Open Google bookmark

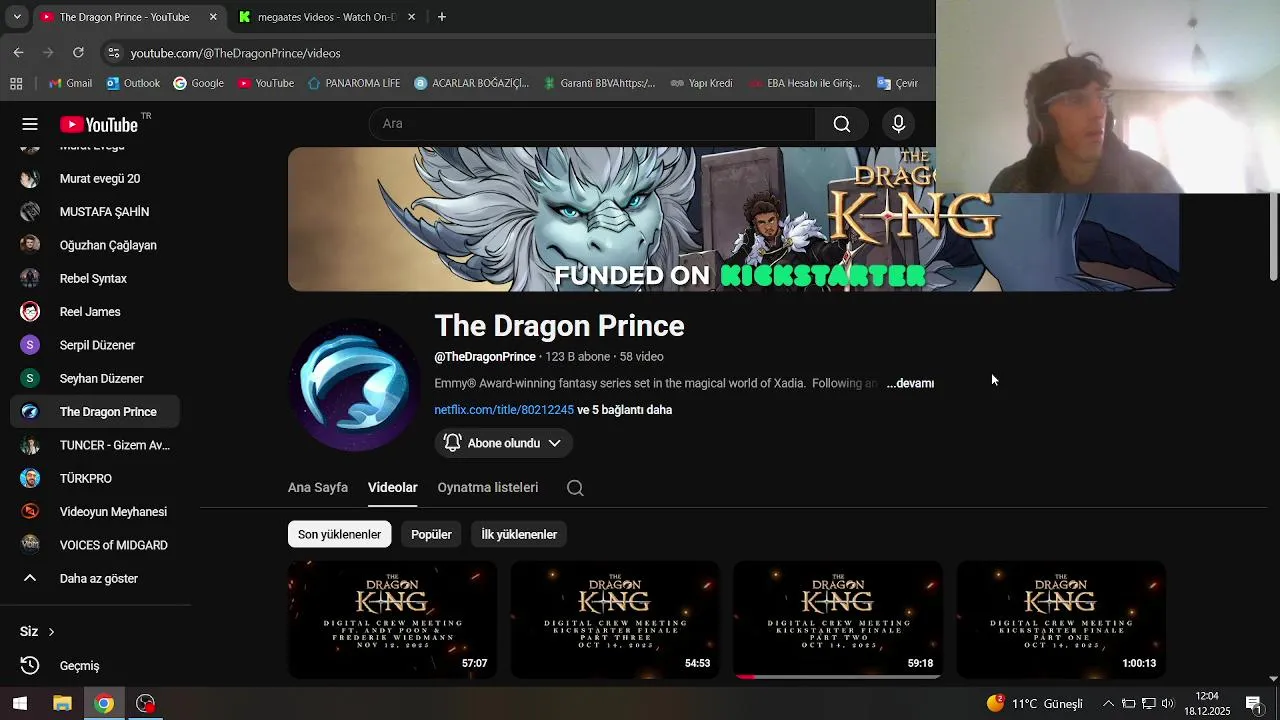(x=198, y=83)
